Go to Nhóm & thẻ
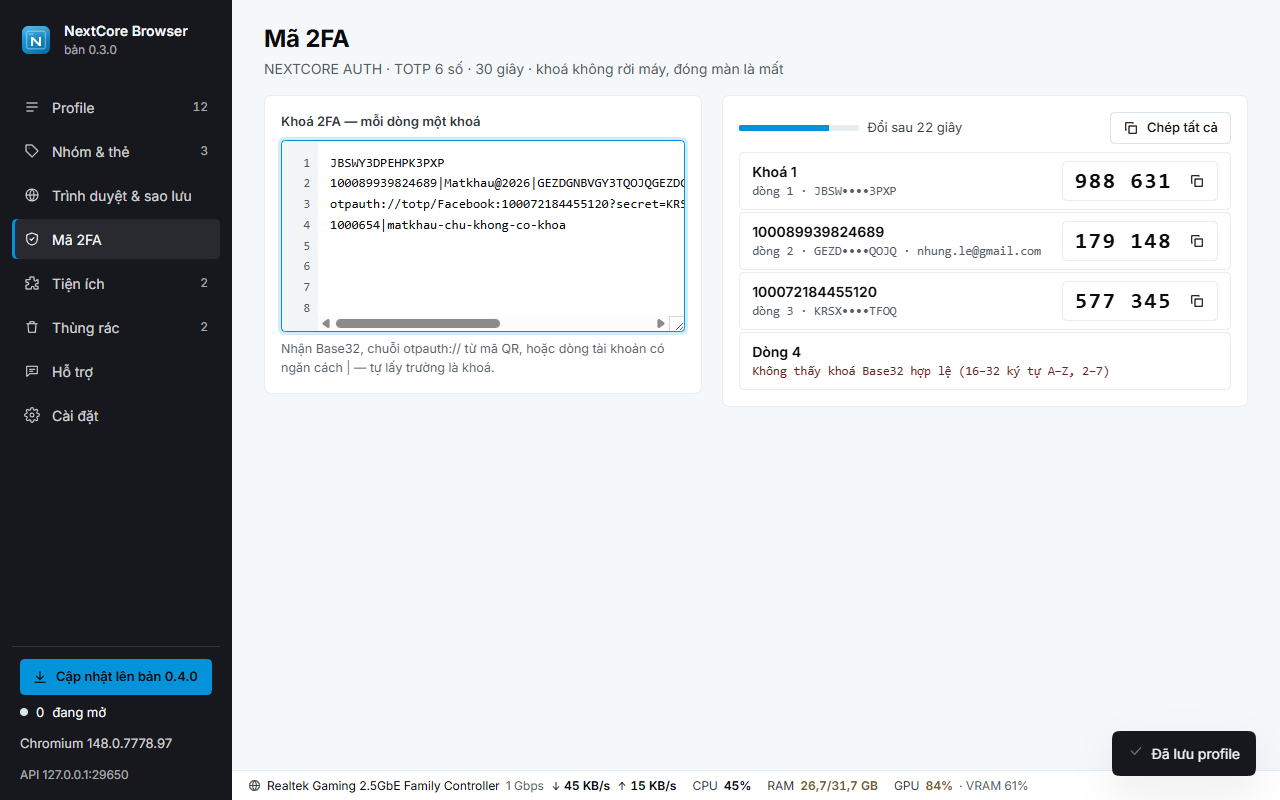Screen dimensions: 1280x800 click(x=116, y=152)
